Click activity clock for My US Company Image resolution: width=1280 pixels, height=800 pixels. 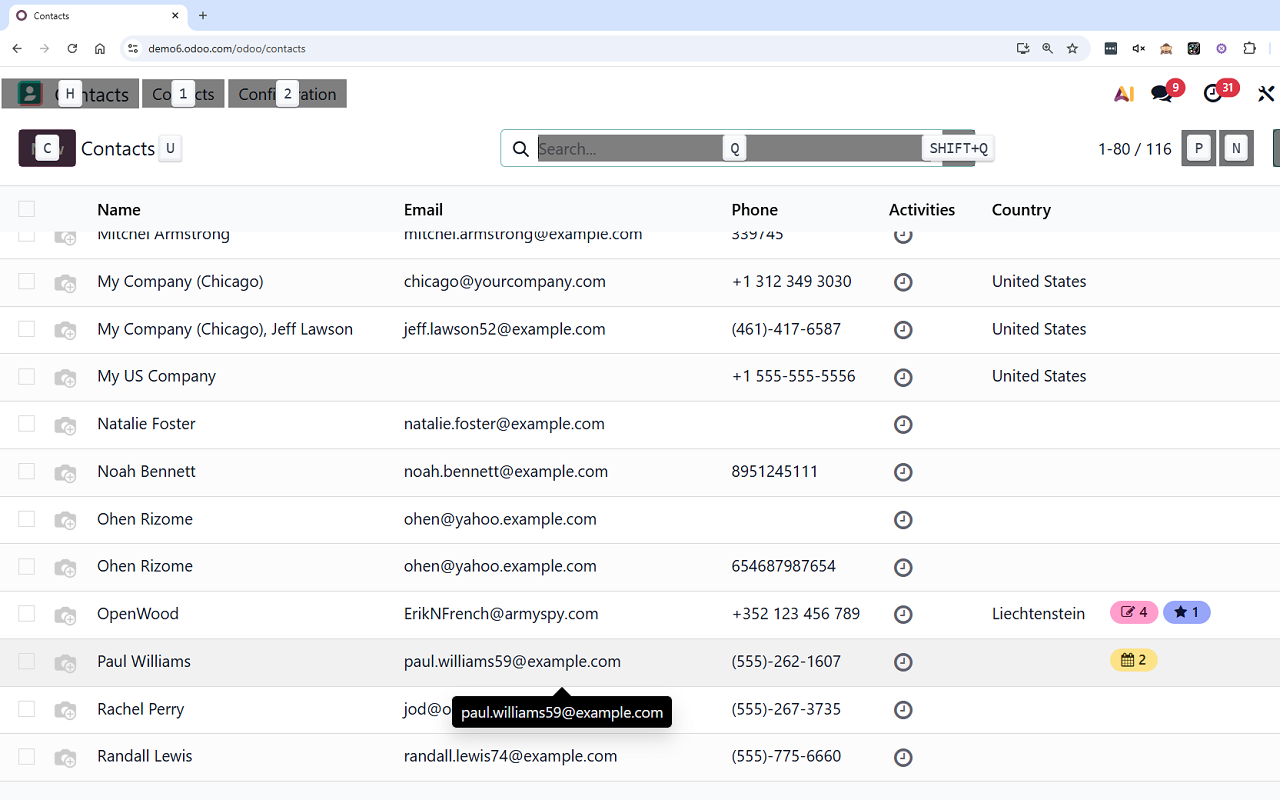tap(903, 377)
